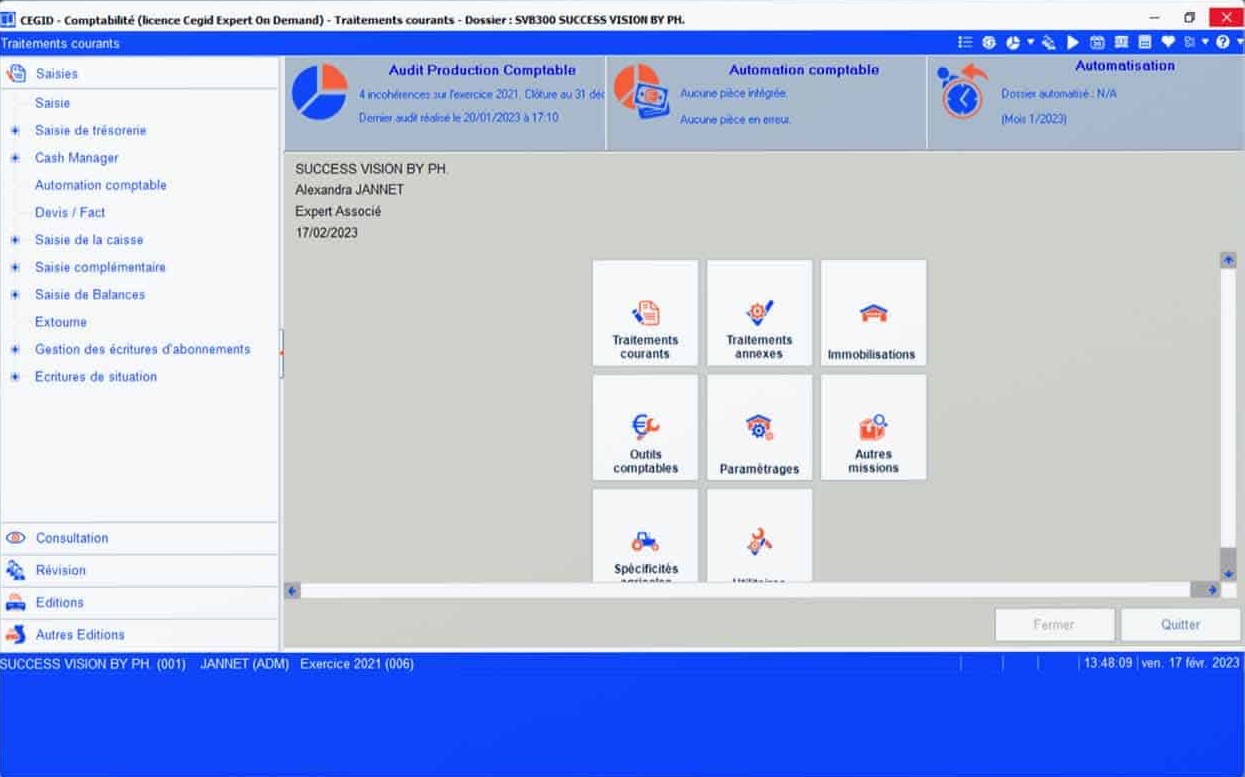1245x777 pixels.
Task: Click the Audit Production Comptable heading
Action: 482,70
